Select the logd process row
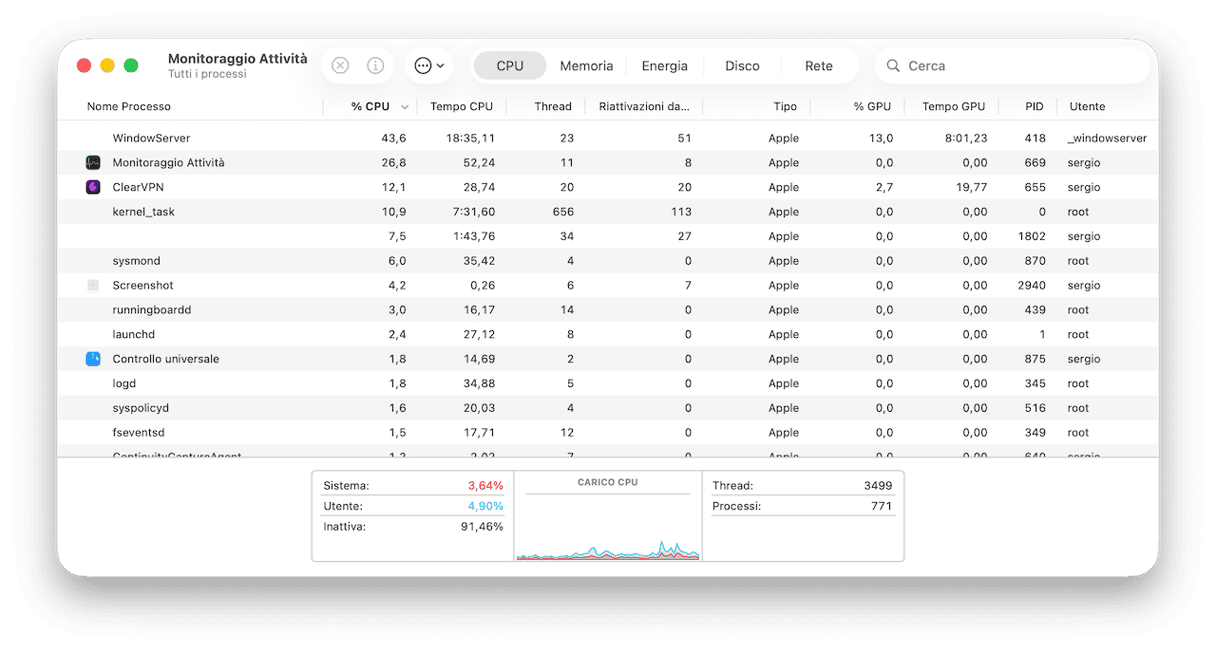The image size is (1216, 652). click(608, 383)
